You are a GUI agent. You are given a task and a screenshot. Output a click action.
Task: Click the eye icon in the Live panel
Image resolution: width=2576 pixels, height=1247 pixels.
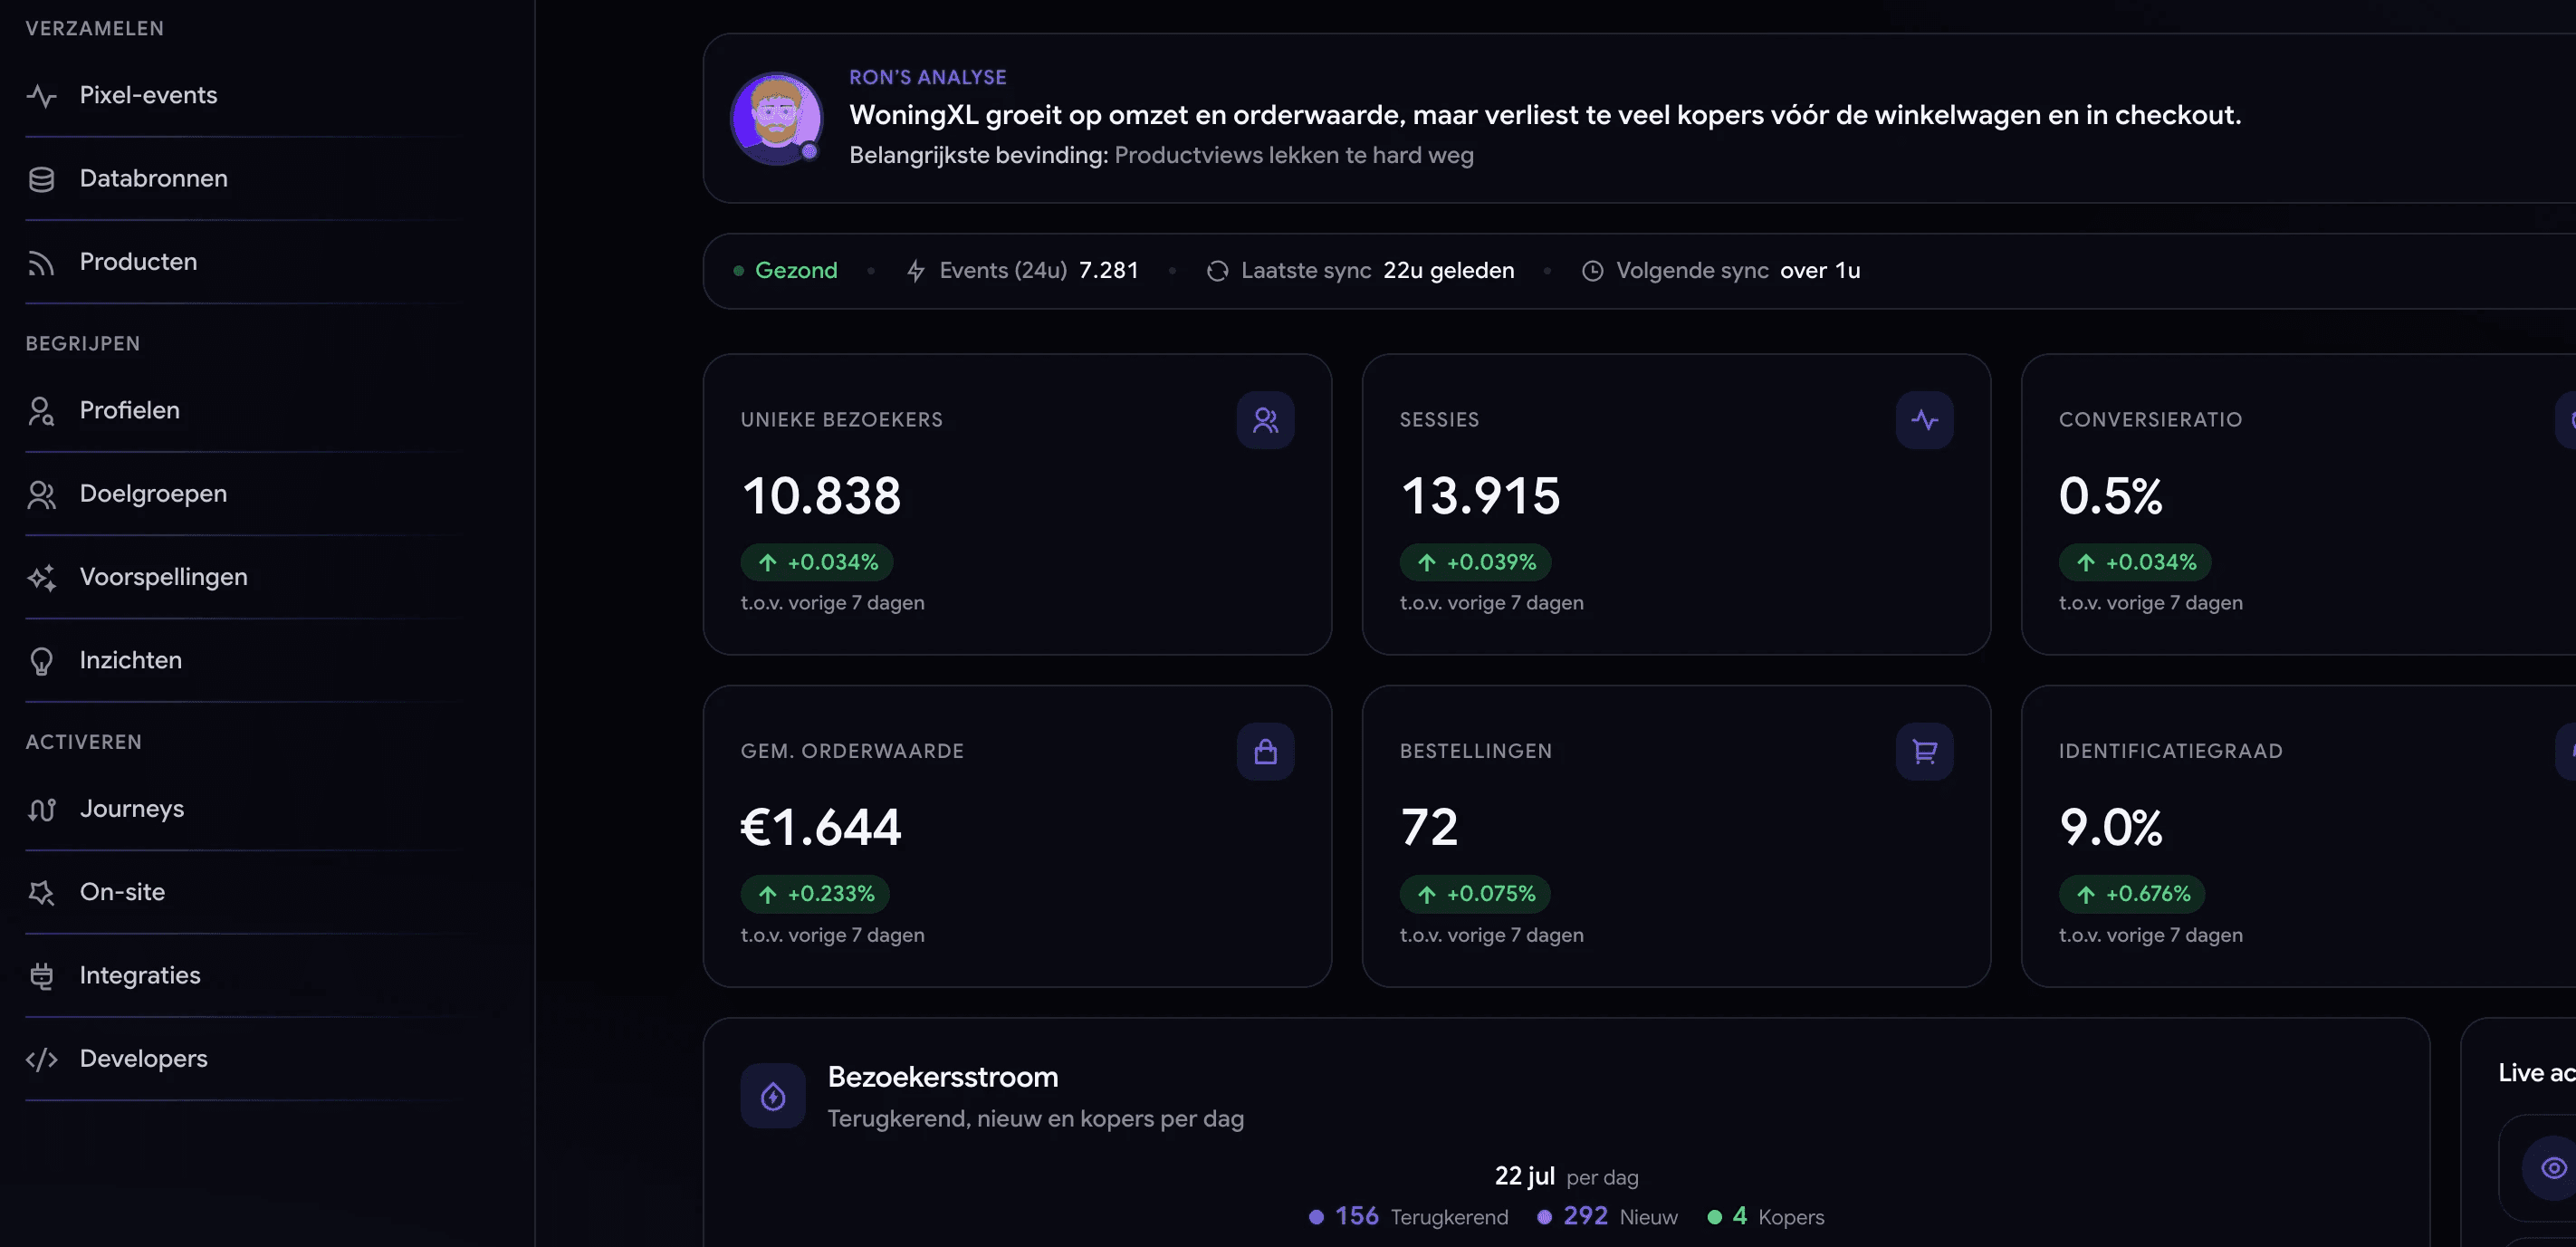(x=2553, y=1168)
